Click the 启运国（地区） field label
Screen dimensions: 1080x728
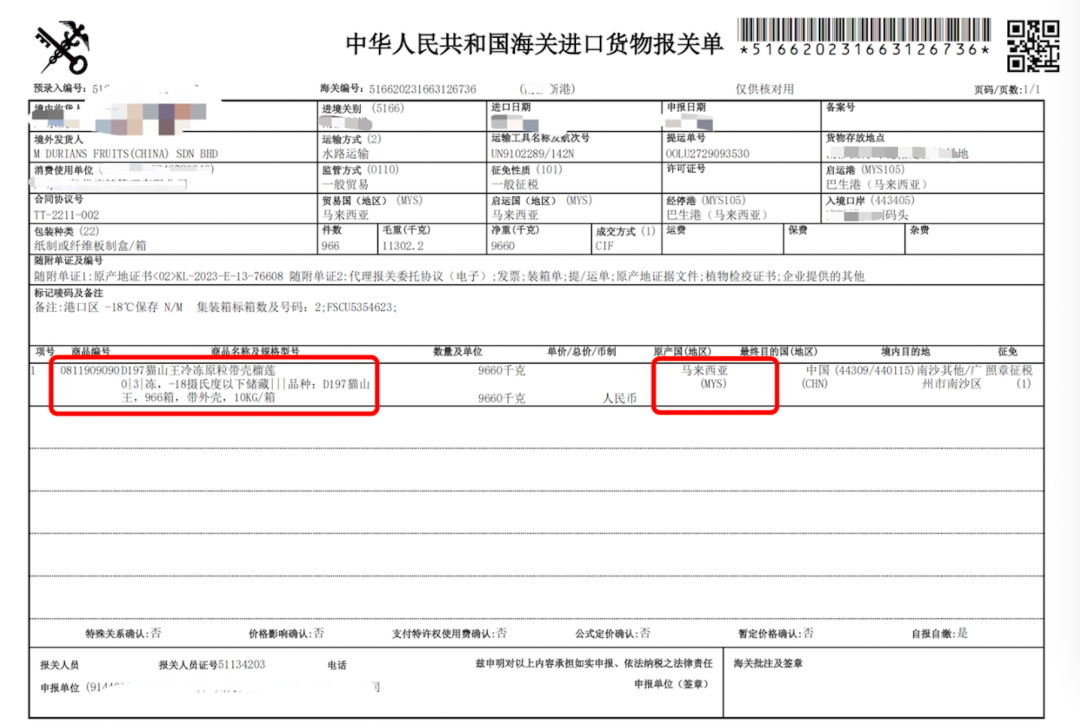point(541,200)
